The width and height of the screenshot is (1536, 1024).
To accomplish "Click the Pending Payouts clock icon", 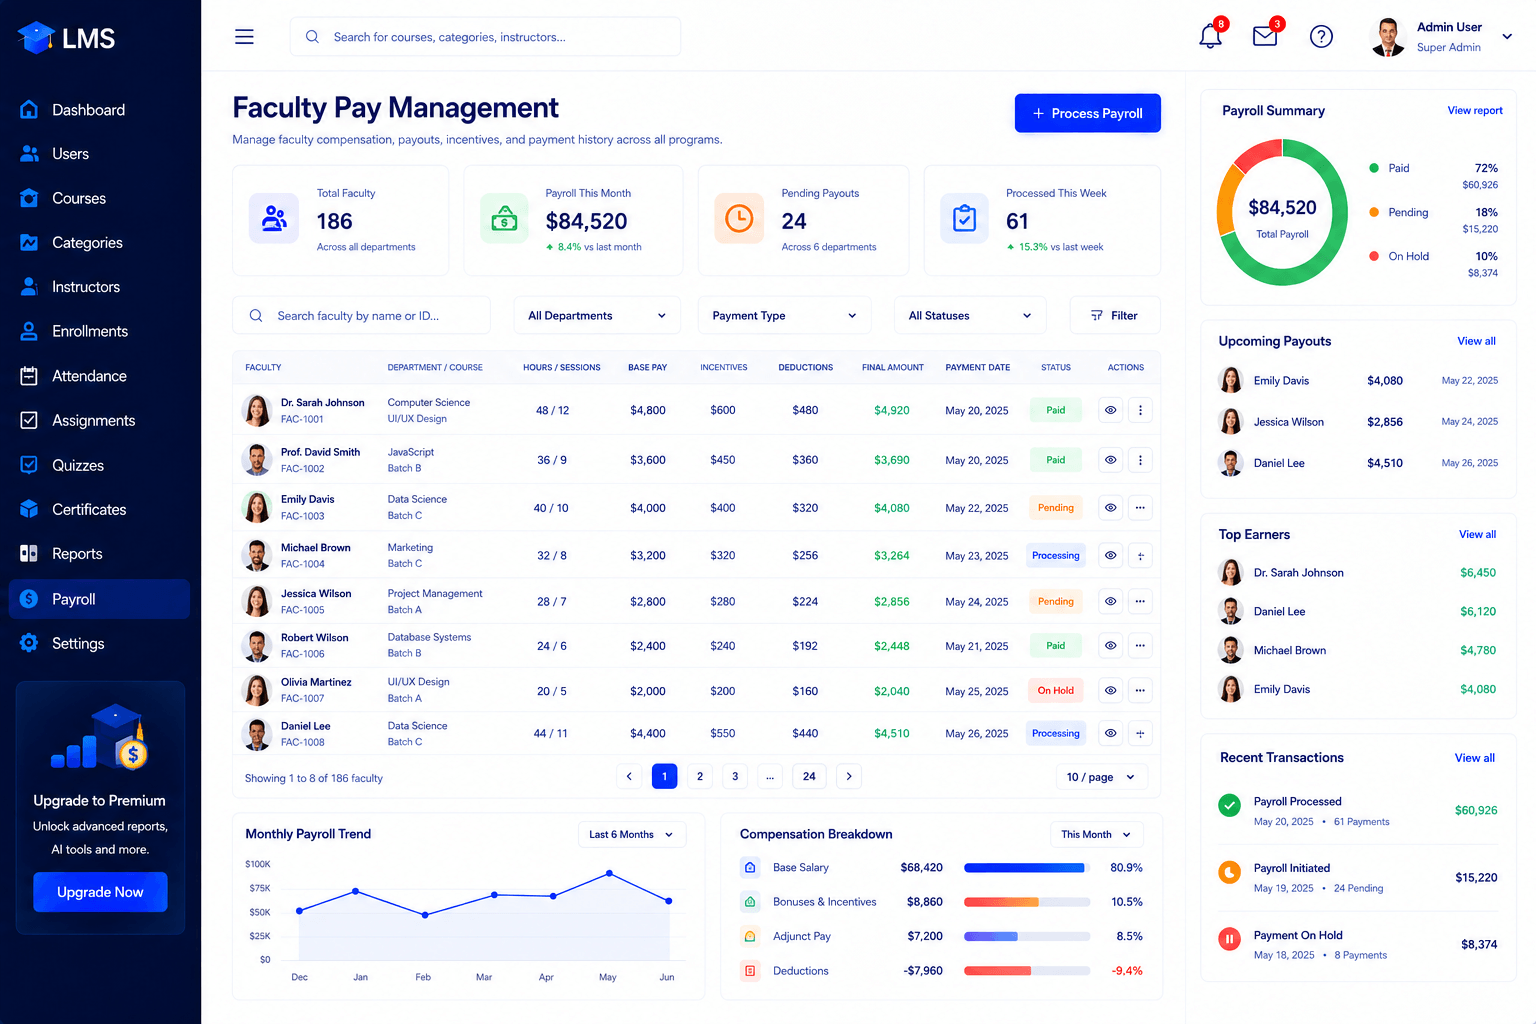I will (739, 218).
